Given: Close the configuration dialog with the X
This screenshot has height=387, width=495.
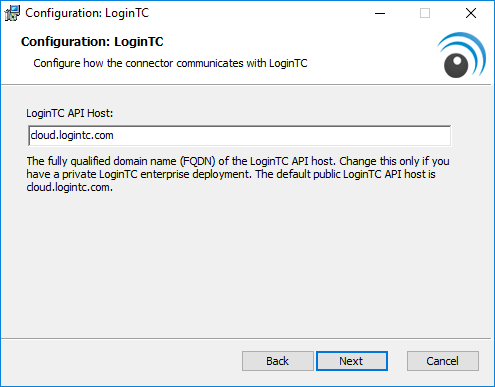Looking at the screenshot, I should (471, 13).
